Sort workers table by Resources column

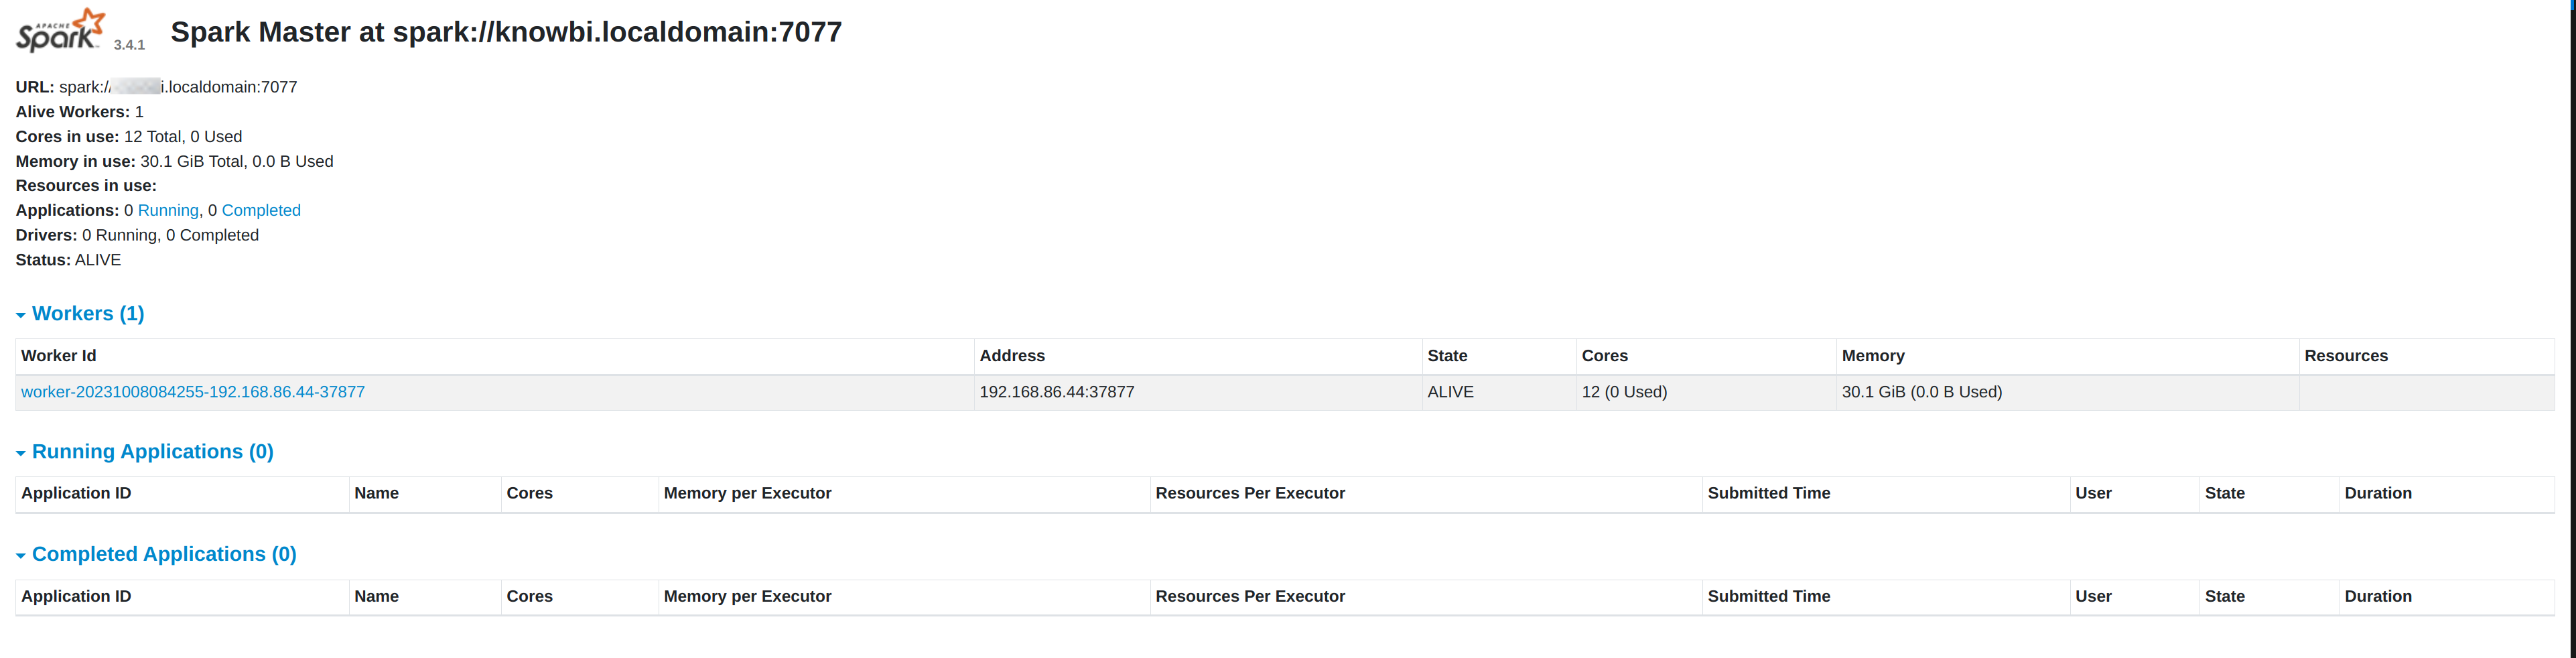(x=2345, y=356)
